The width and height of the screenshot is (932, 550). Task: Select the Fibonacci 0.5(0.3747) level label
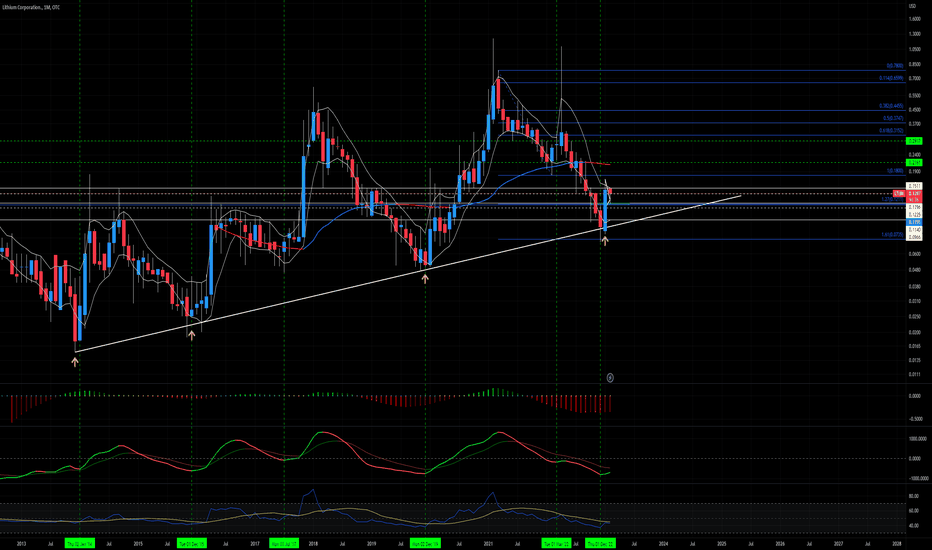point(893,118)
